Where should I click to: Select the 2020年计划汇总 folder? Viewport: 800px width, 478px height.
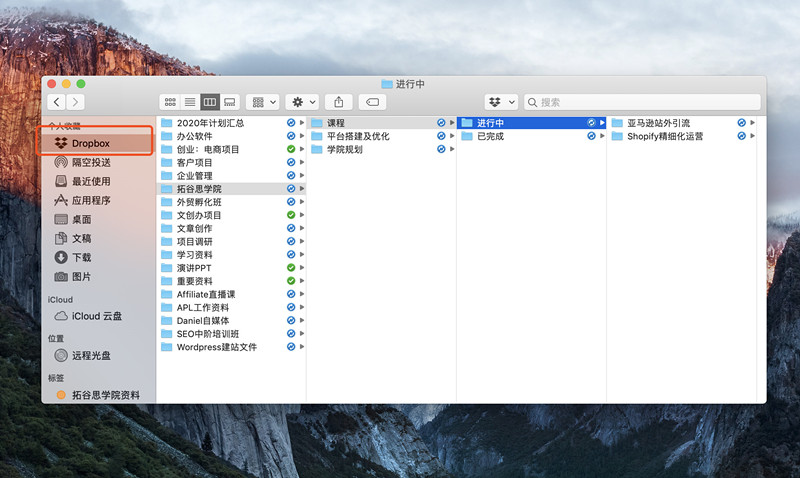pyautogui.click(x=231, y=123)
